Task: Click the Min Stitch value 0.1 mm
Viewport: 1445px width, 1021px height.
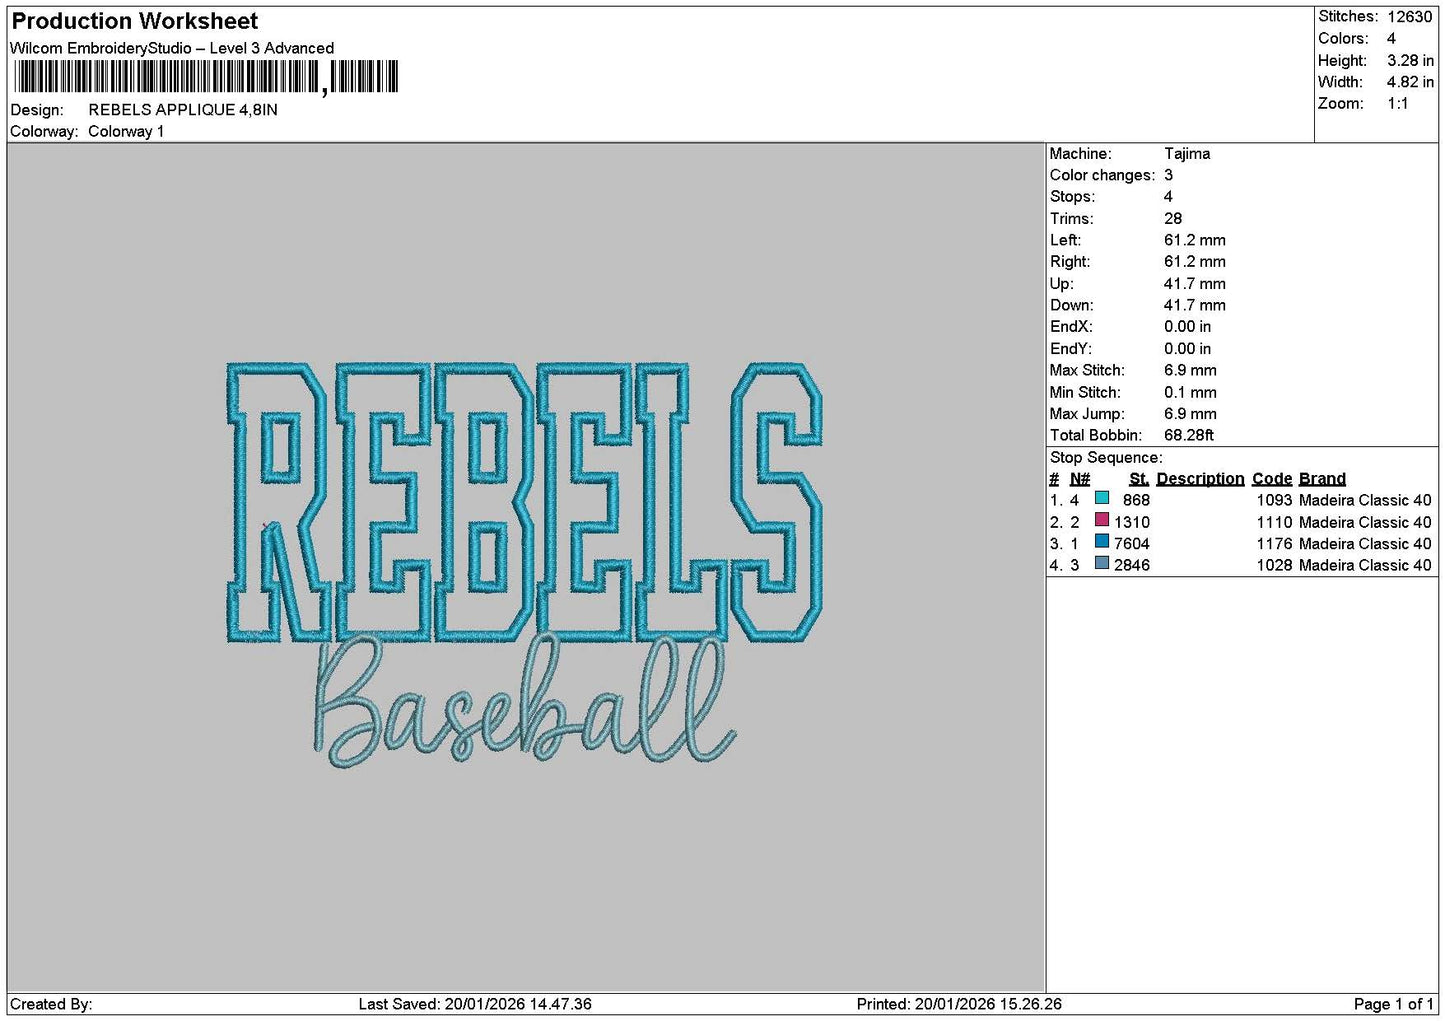Action: [1191, 392]
